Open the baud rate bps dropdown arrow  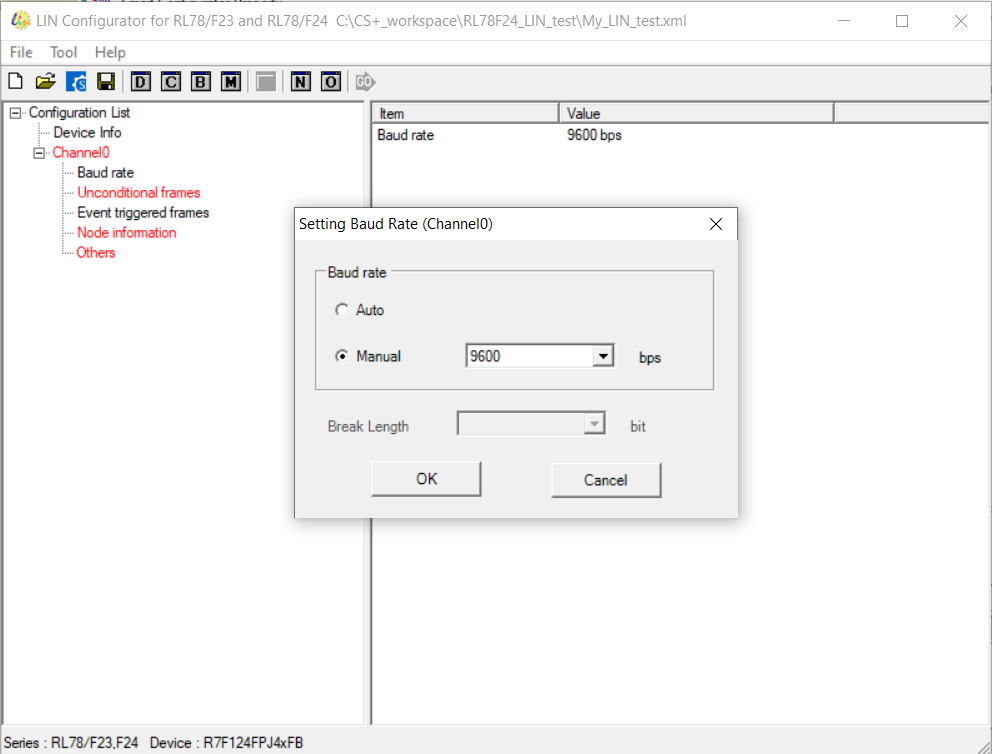[x=604, y=356]
